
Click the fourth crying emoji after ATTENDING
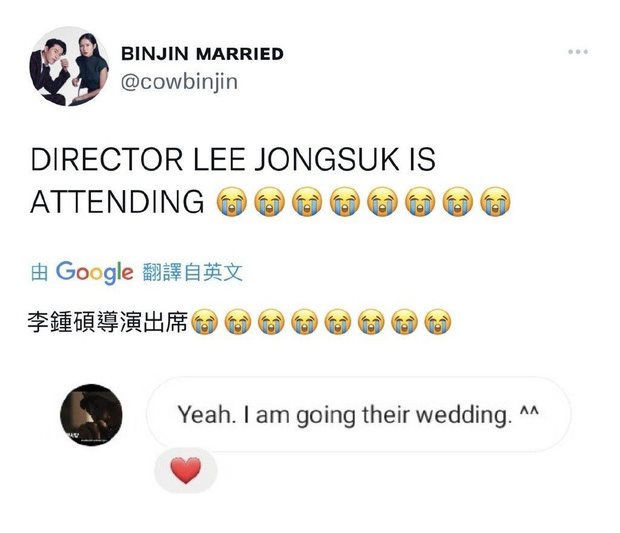point(344,202)
